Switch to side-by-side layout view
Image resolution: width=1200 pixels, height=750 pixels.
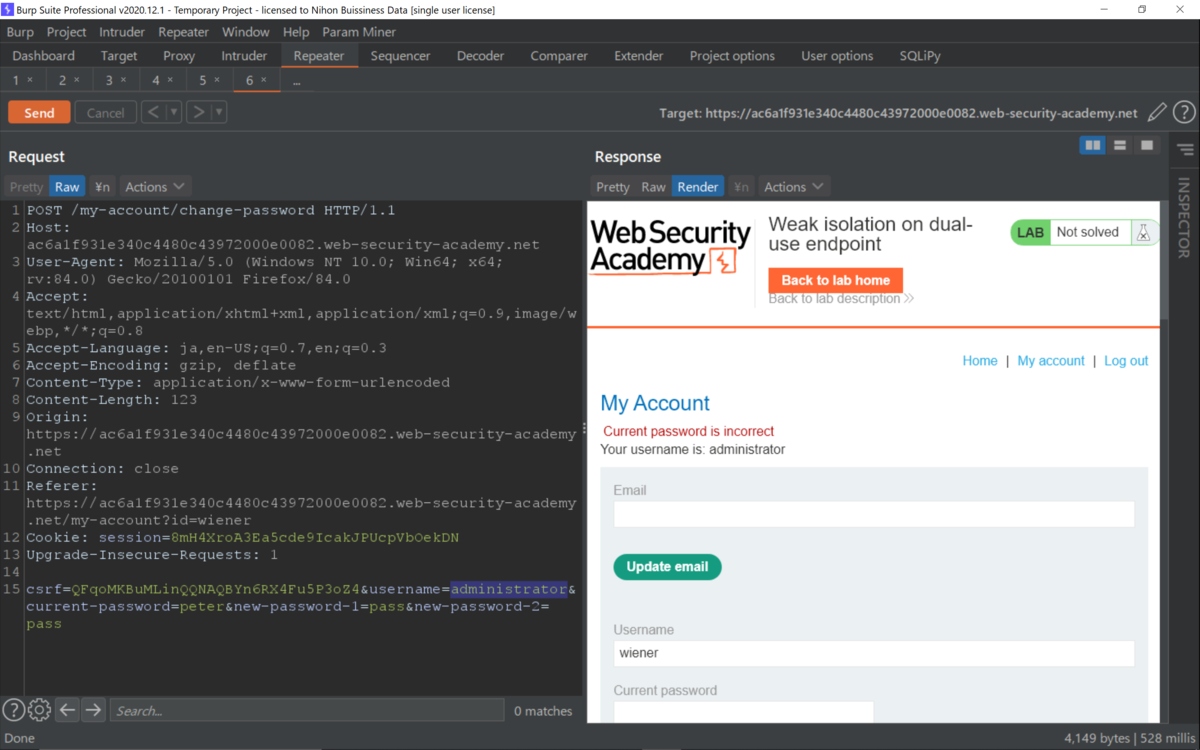click(x=1093, y=146)
